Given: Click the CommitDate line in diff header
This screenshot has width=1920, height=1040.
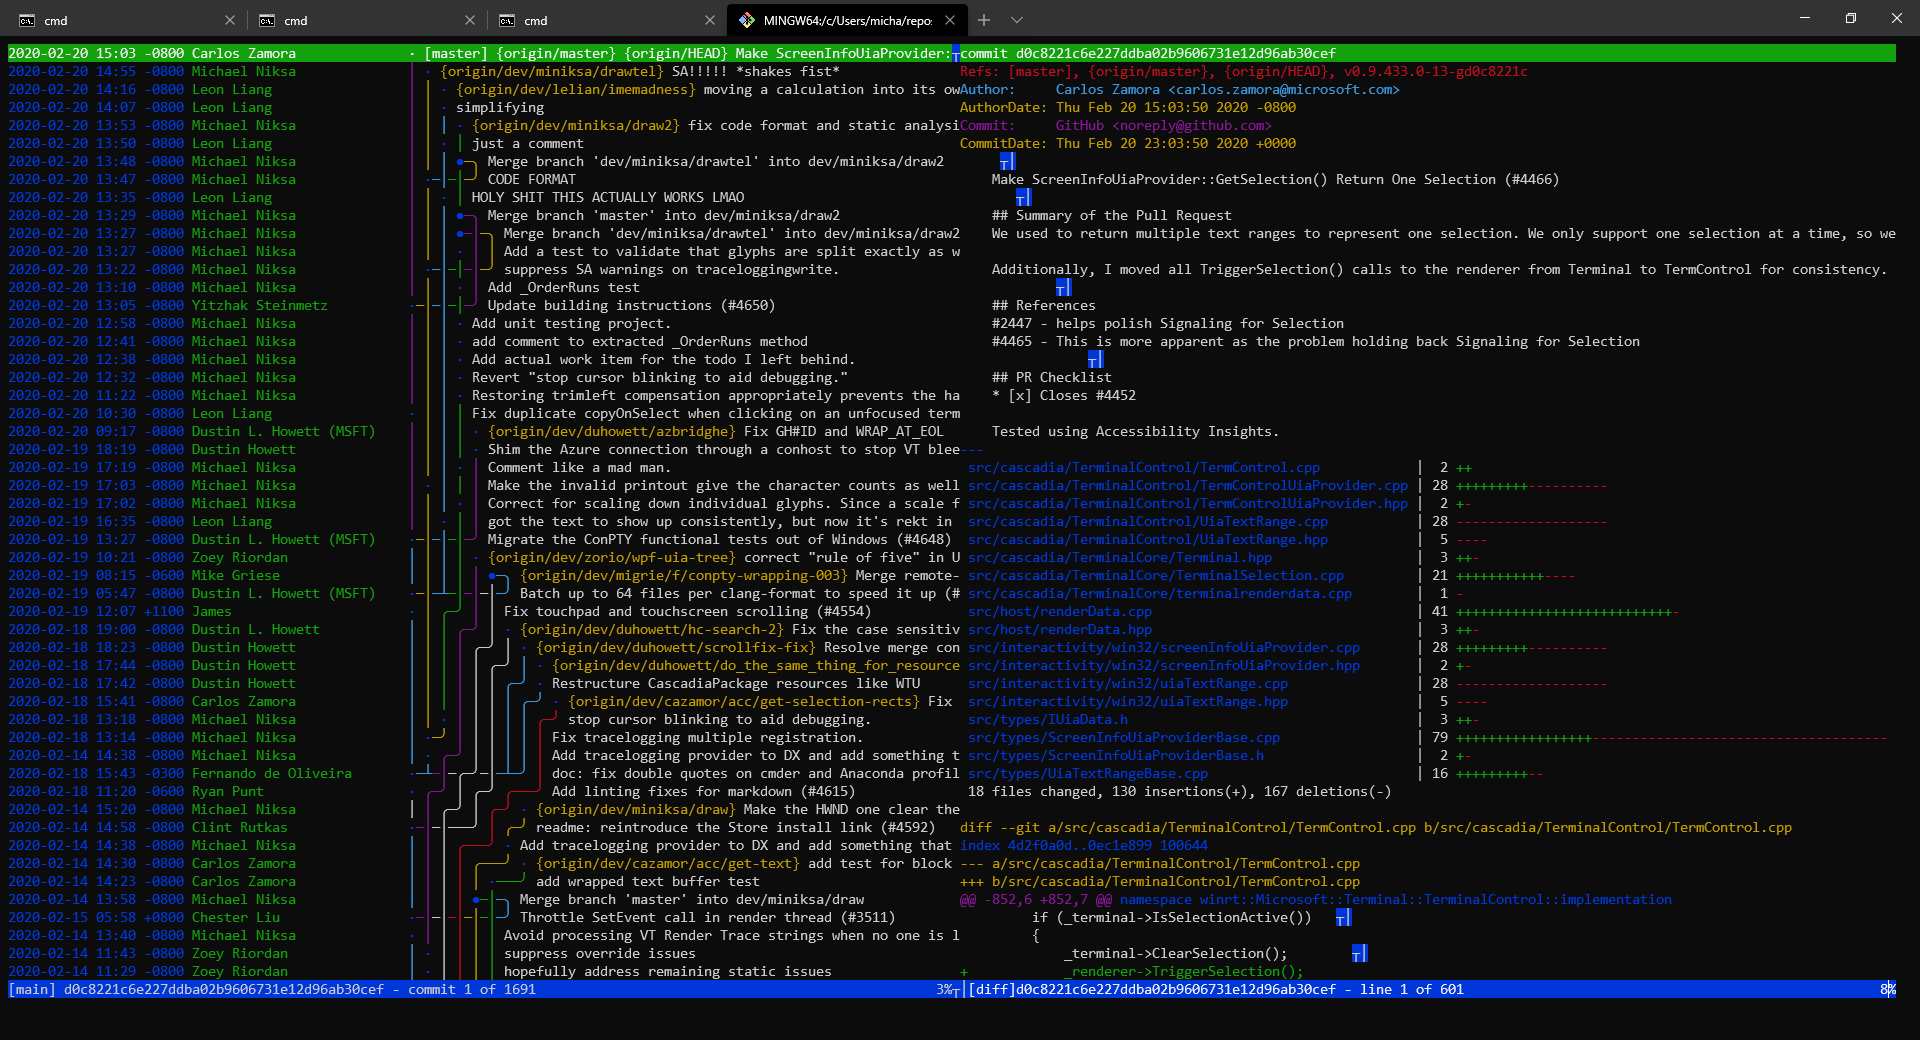Looking at the screenshot, I should (1128, 143).
